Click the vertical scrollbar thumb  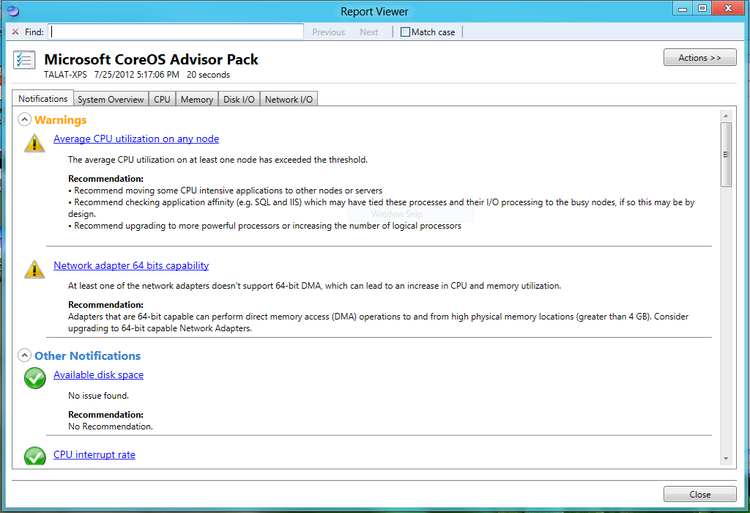pyautogui.click(x=726, y=154)
